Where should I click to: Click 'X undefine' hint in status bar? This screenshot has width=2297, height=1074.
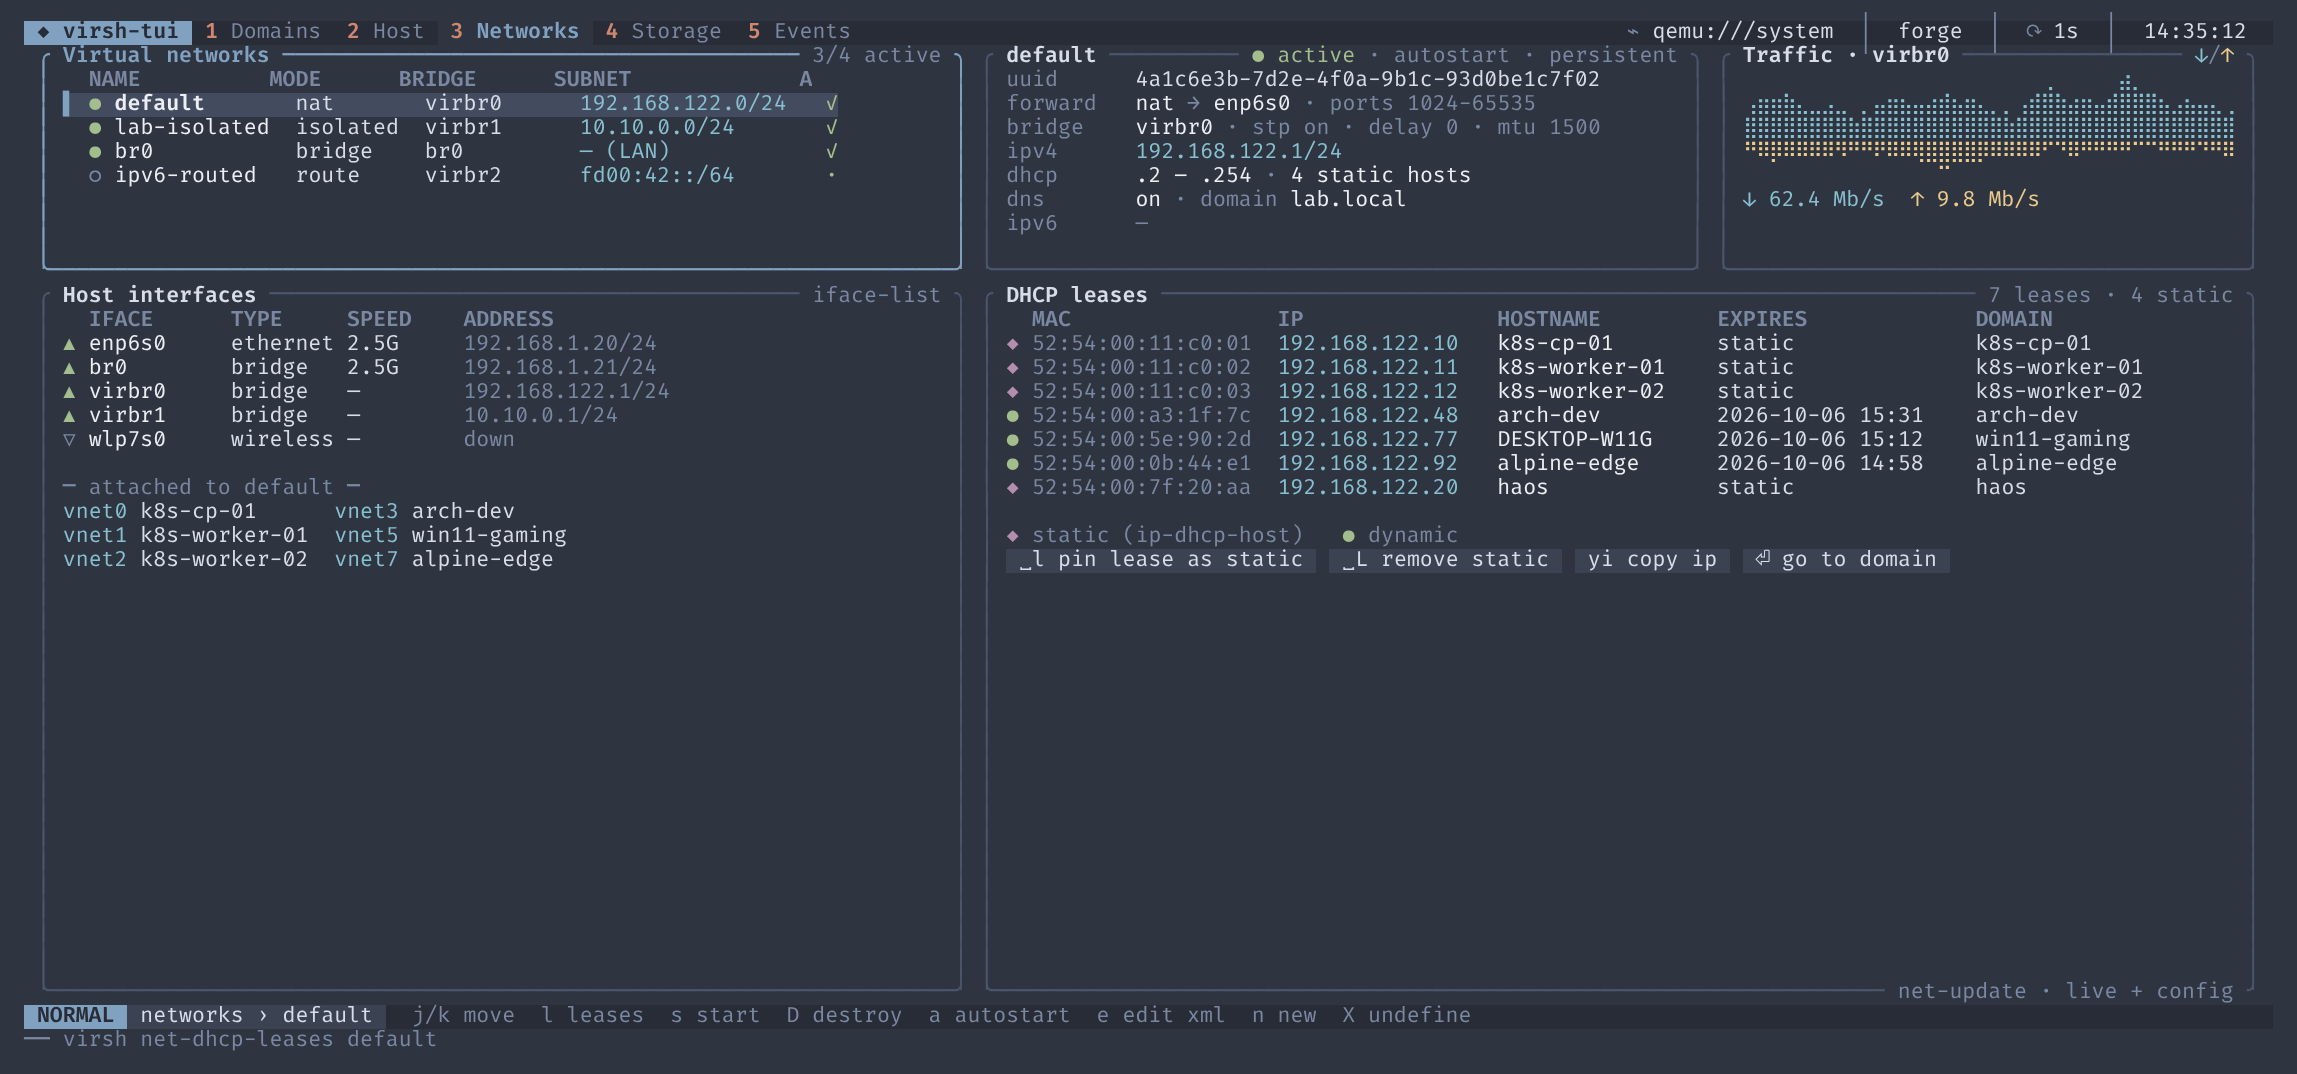[1406, 1015]
